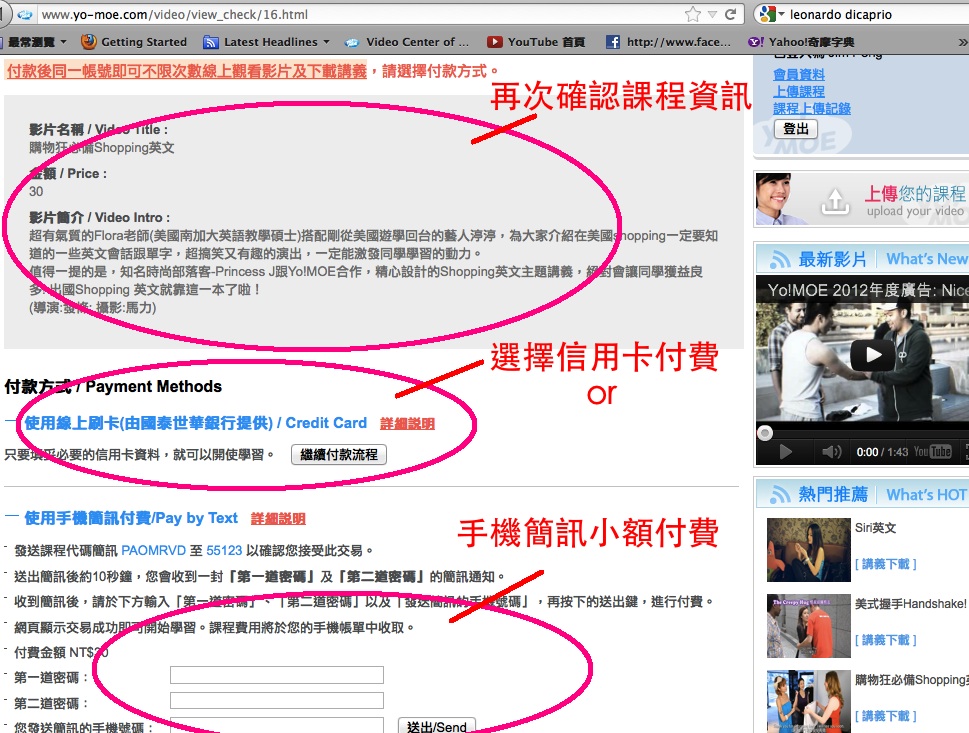969x733 pixels.
Task: Download handout for 美式握手Handshake
Action: [886, 640]
